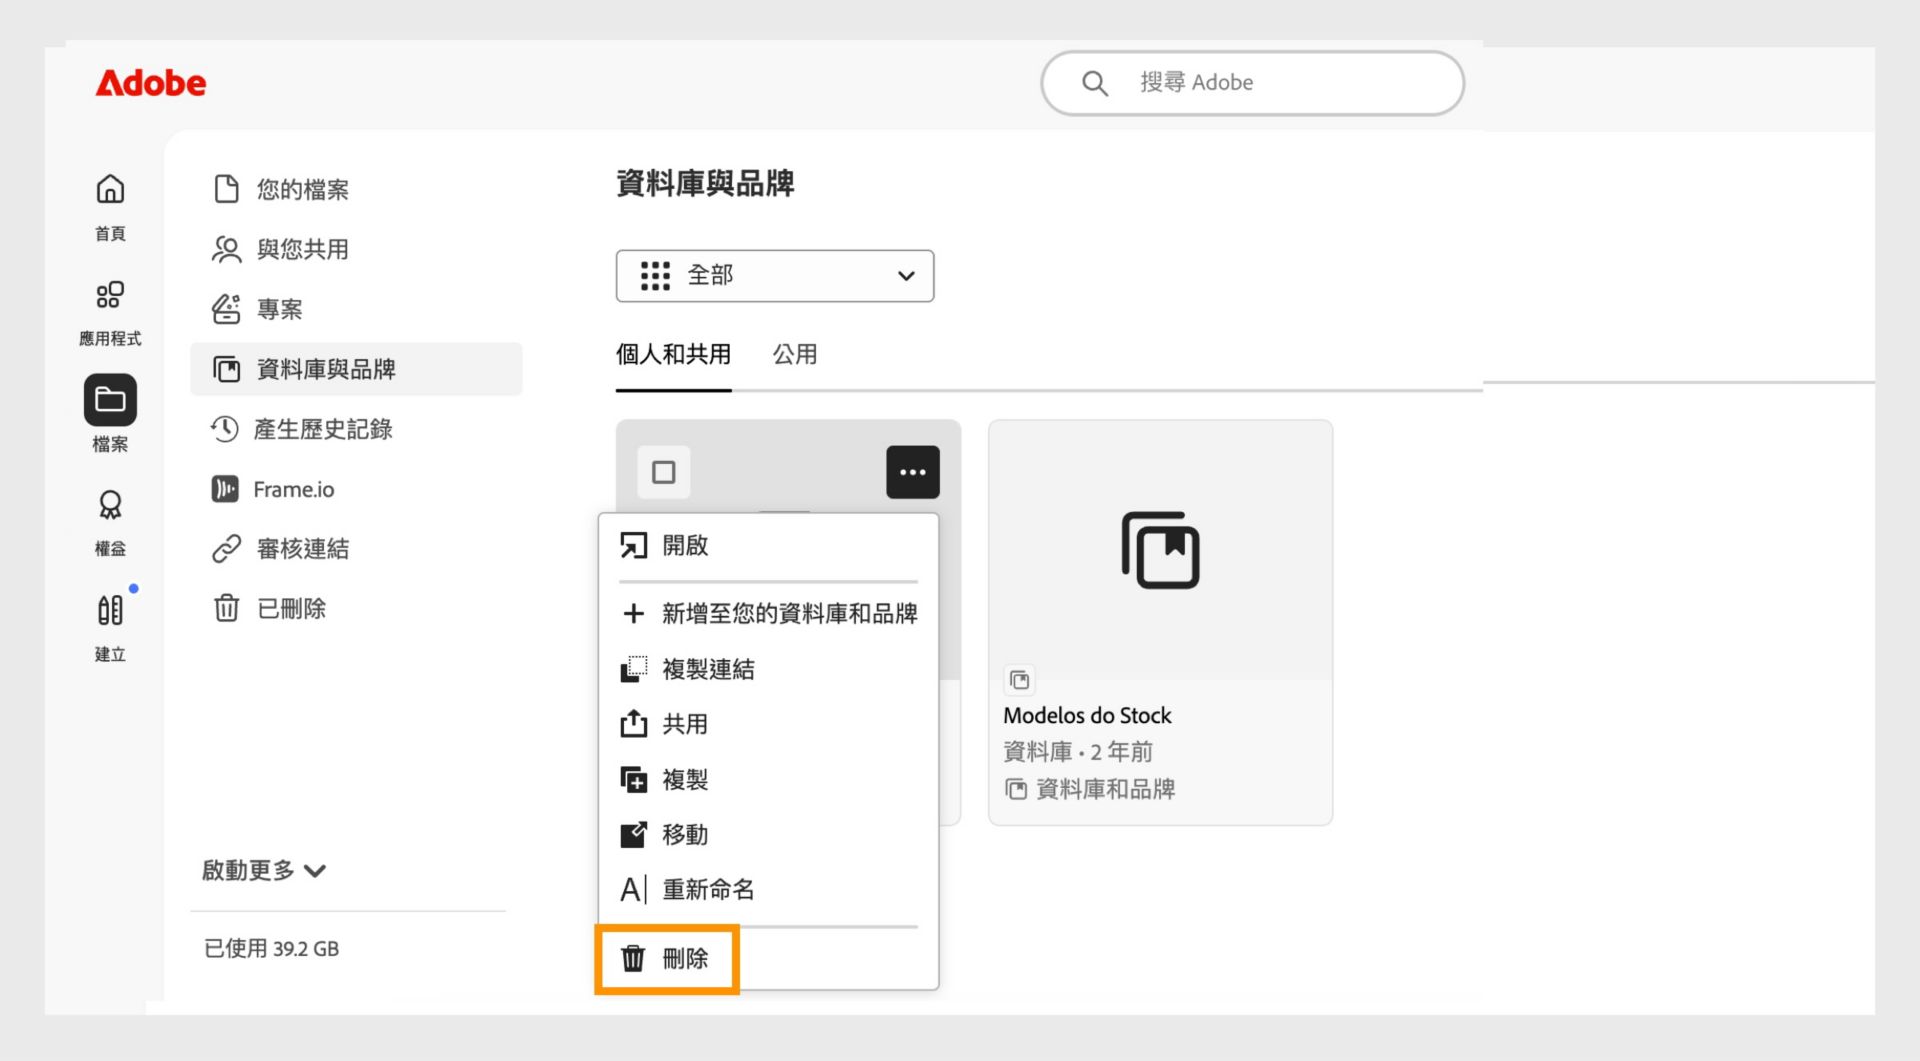Image resolution: width=1920 pixels, height=1061 pixels.
Task: Open 應用程式 apps icon in sidebar
Action: point(110,294)
